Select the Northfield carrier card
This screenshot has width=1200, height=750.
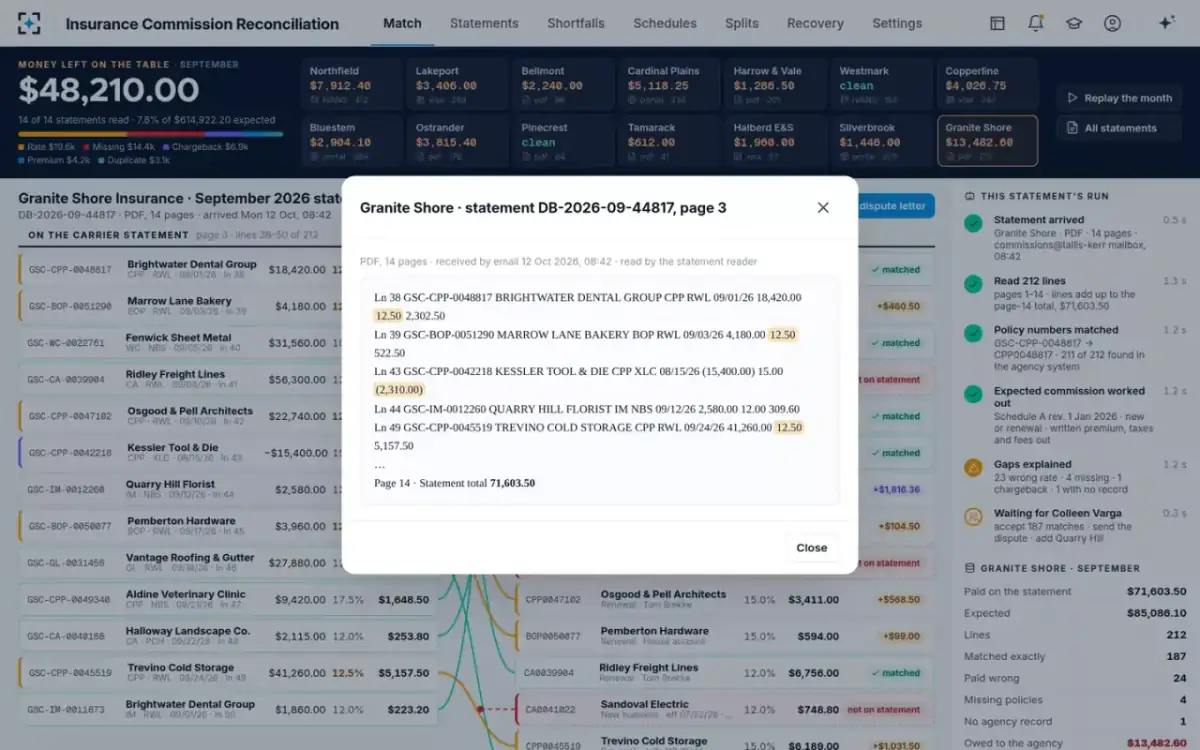(351, 84)
